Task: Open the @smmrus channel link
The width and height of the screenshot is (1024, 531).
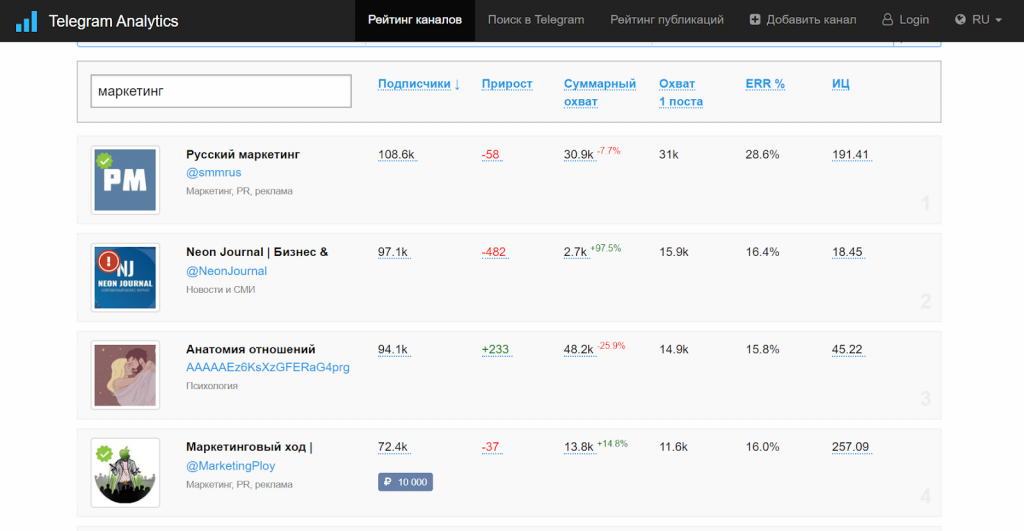Action: (x=213, y=172)
